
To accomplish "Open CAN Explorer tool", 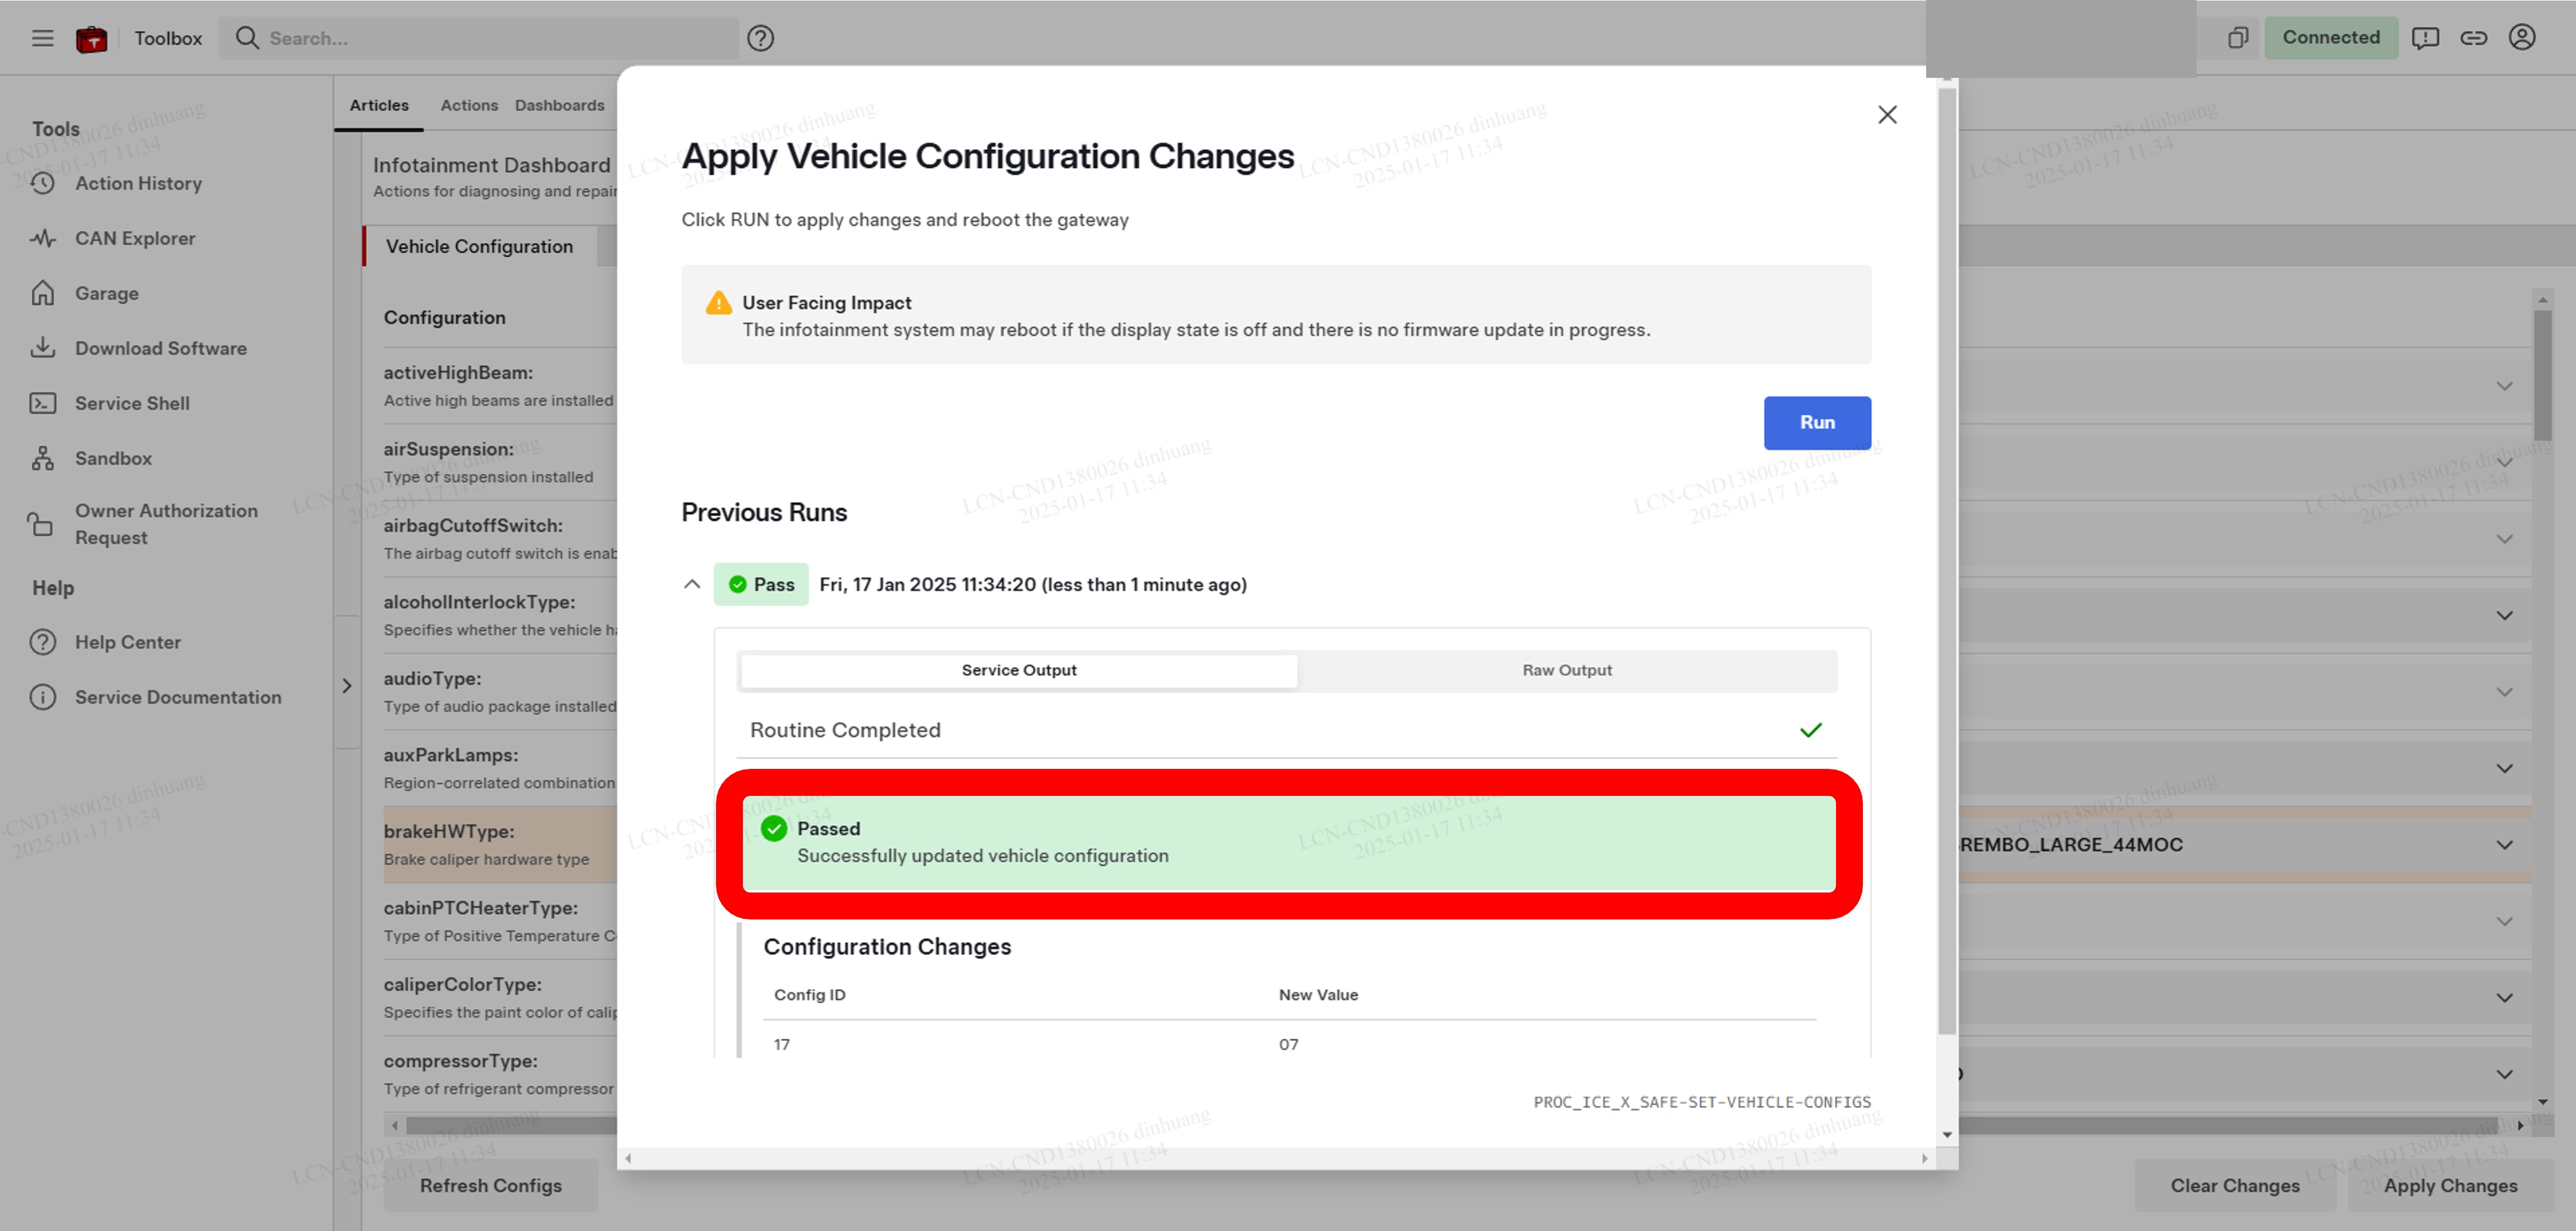I will 135,238.
